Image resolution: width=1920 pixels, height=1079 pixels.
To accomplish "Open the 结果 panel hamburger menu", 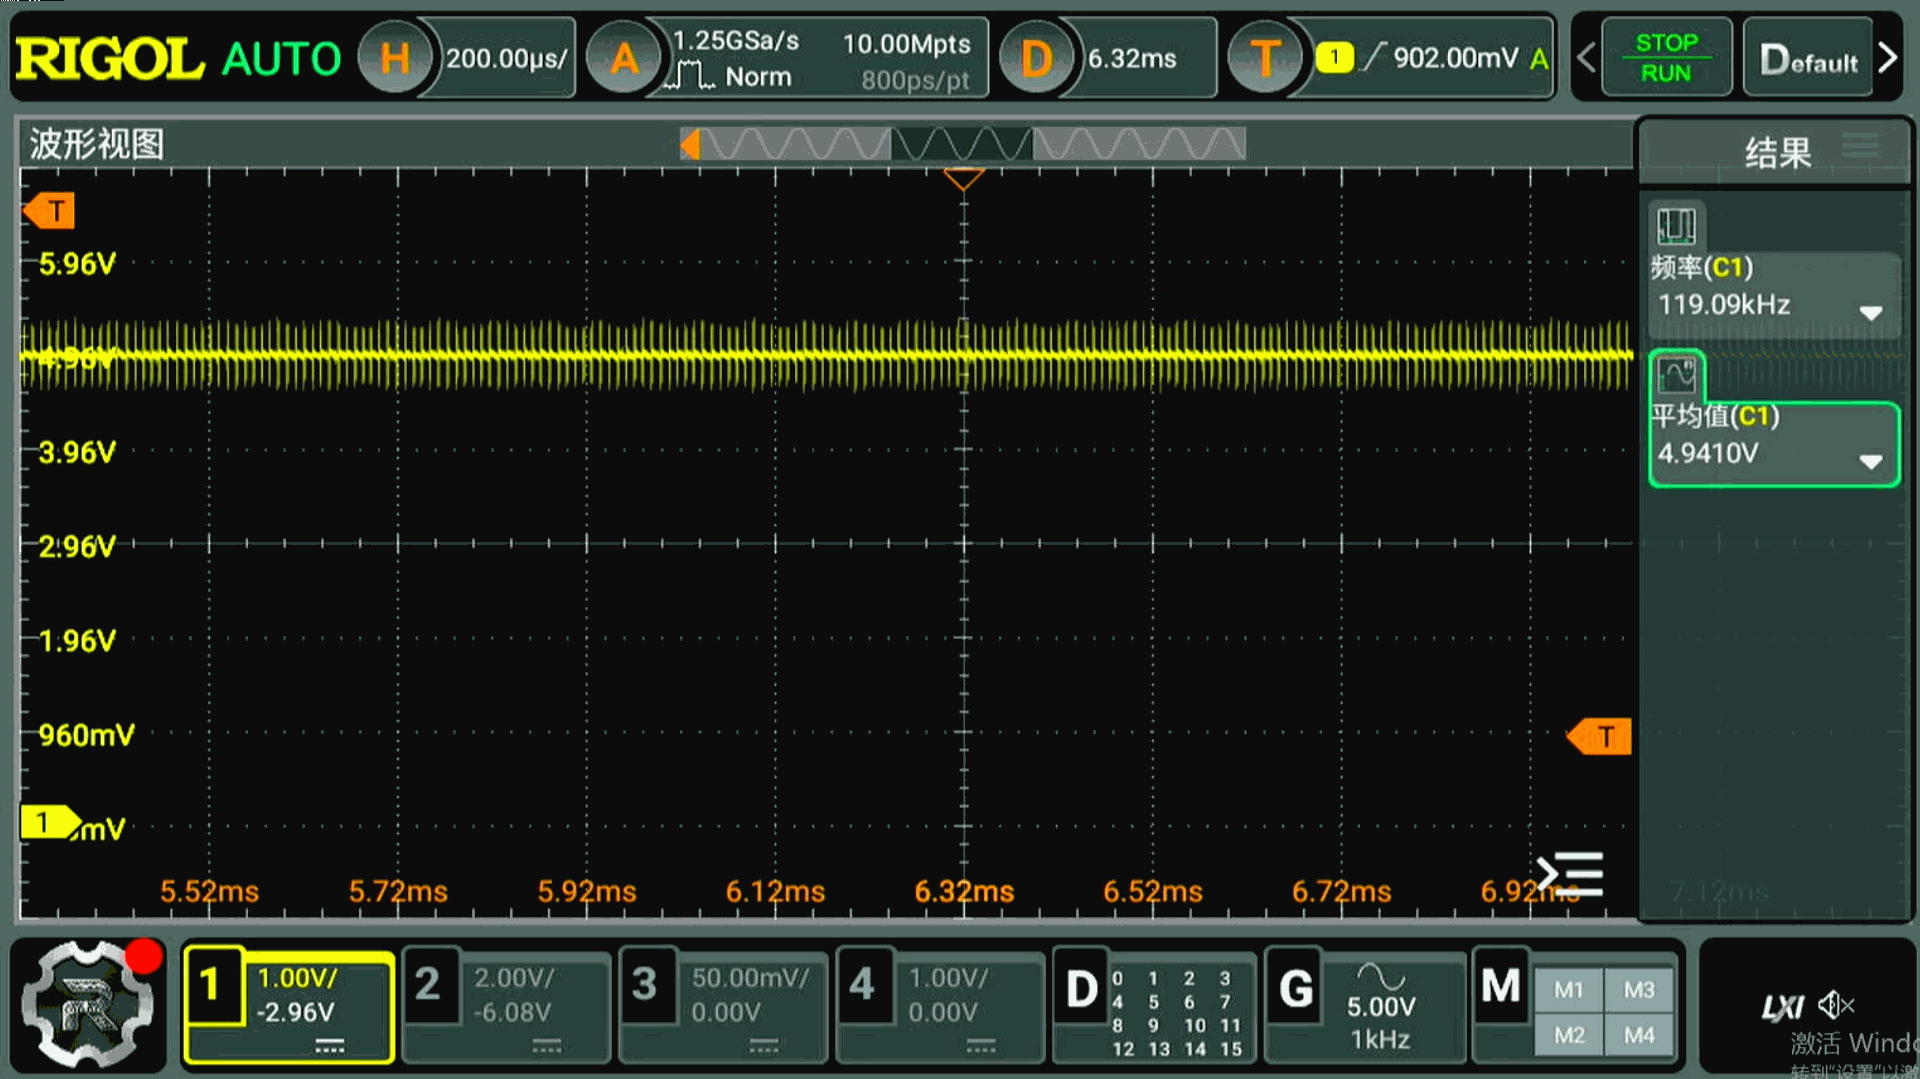I will [1861, 145].
